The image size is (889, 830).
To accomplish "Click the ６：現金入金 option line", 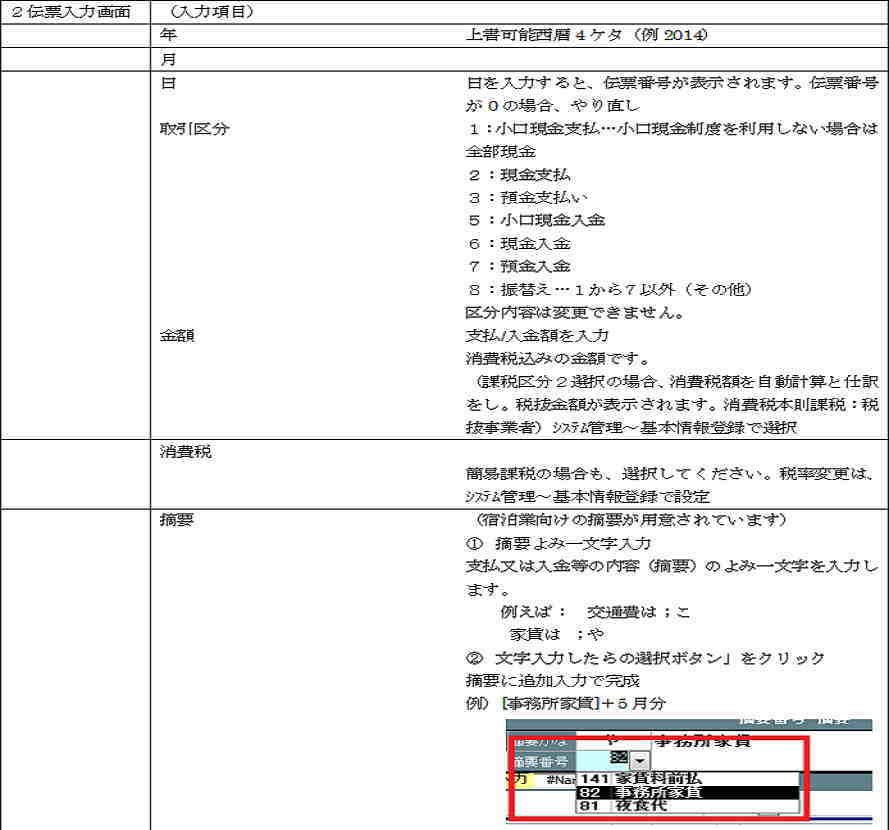I will (x=519, y=244).
